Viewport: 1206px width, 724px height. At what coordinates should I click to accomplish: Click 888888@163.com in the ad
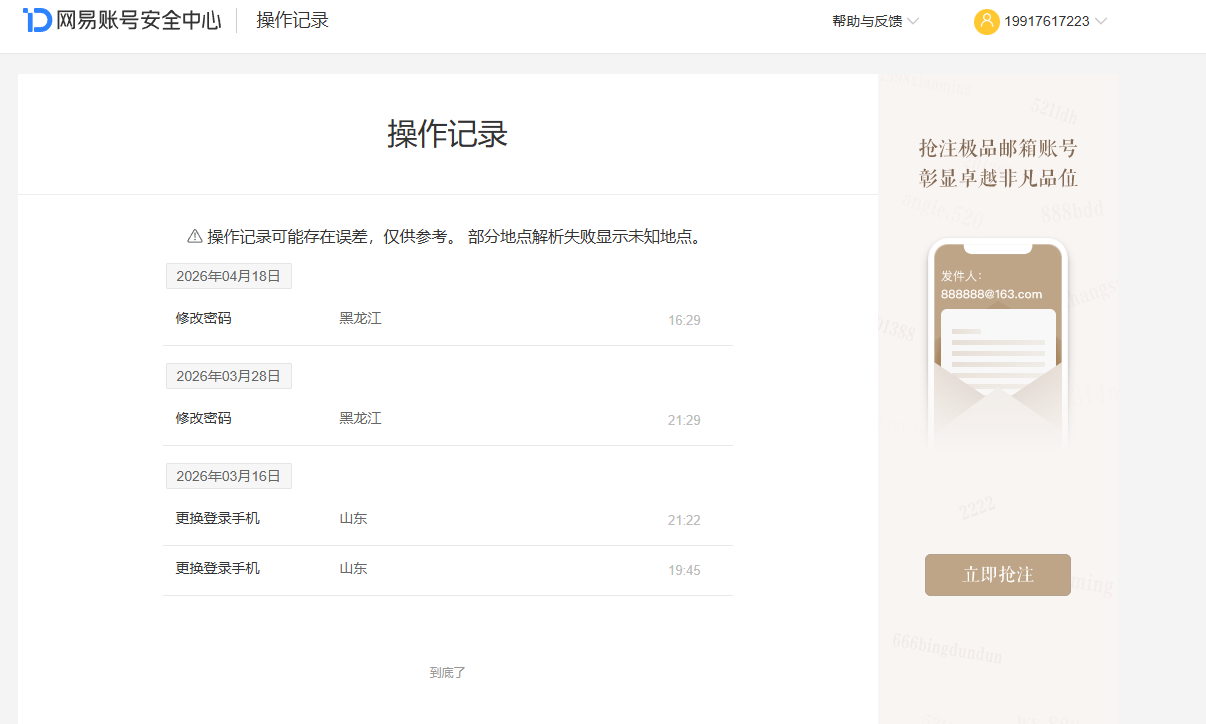click(x=991, y=294)
